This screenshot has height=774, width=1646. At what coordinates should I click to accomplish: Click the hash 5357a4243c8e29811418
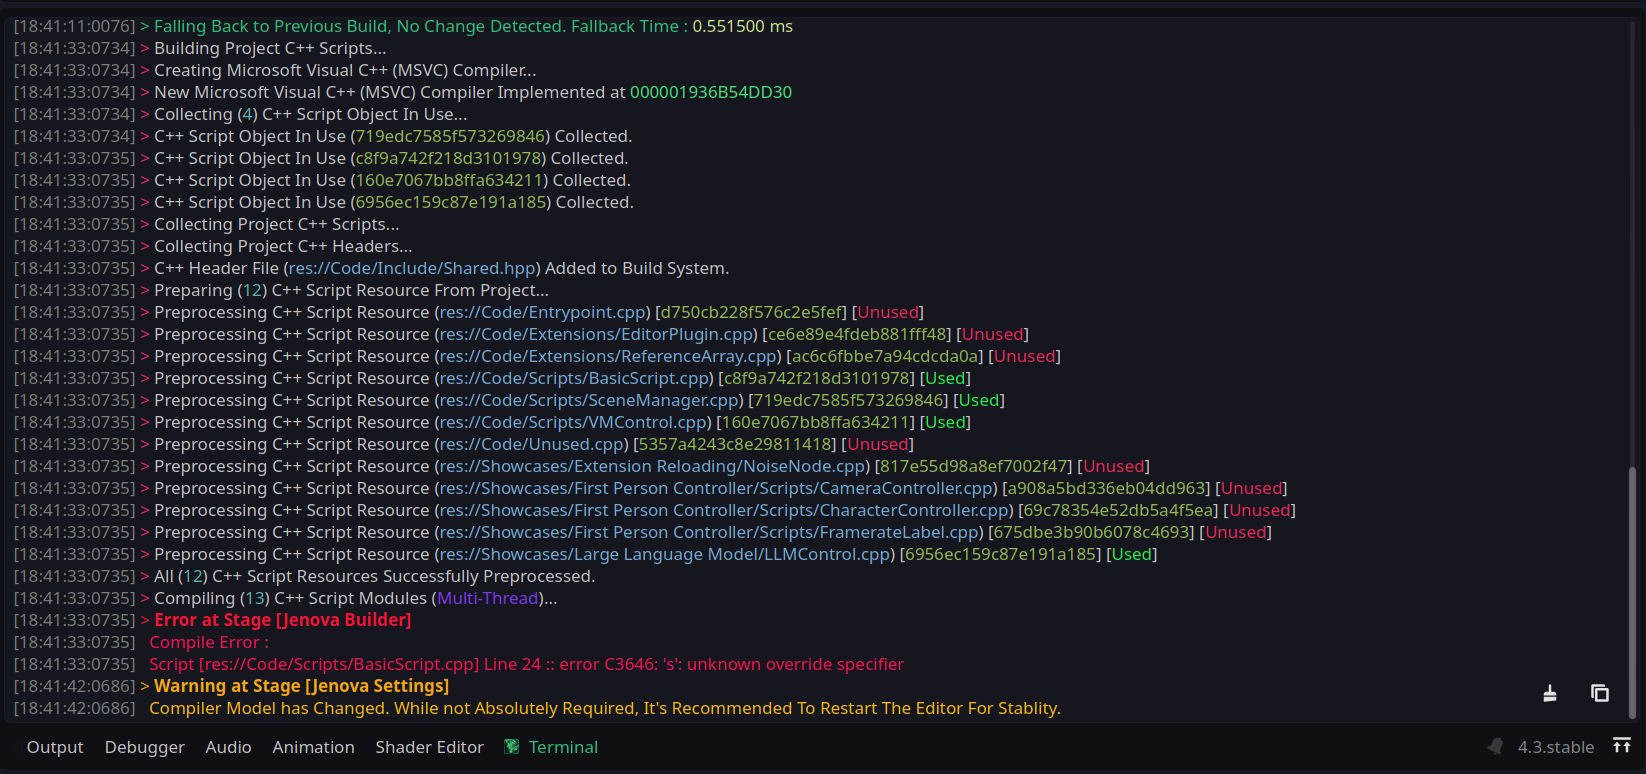(736, 444)
